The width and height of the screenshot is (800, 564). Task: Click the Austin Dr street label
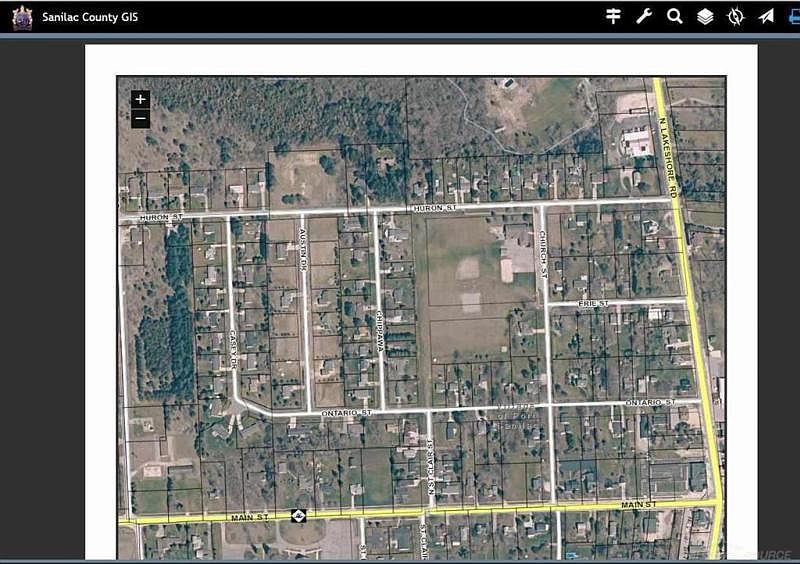(303, 249)
